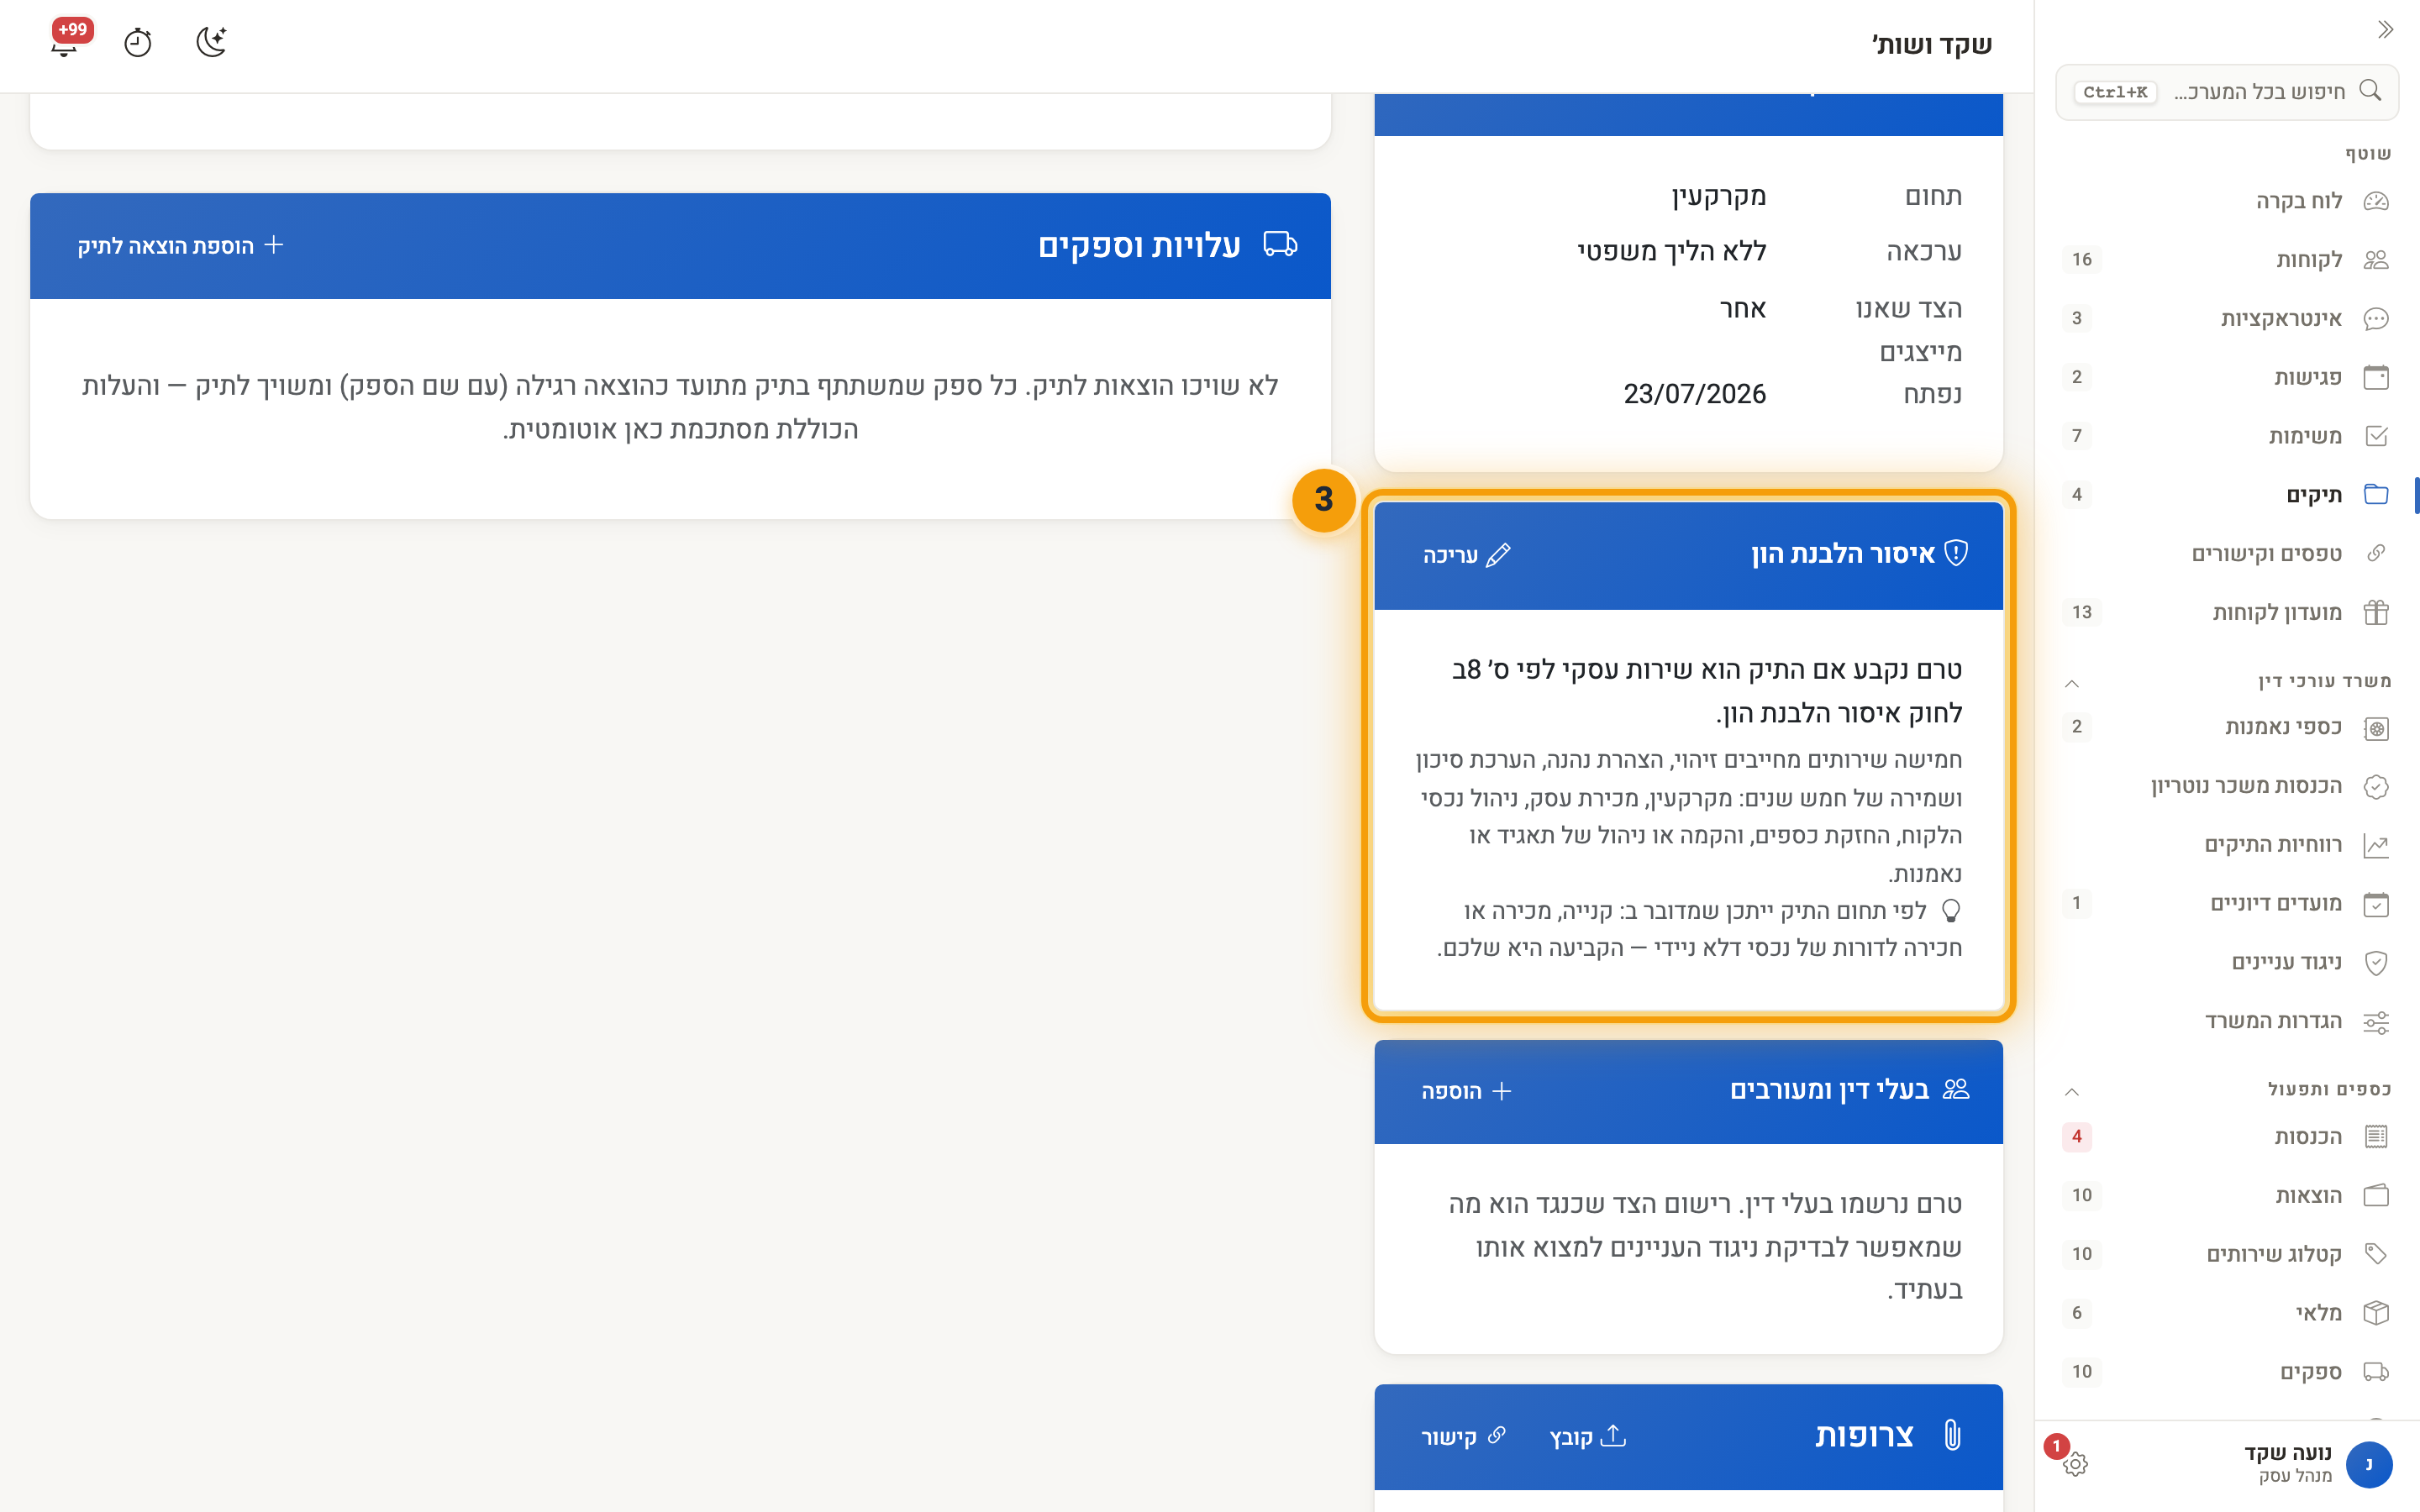Click the רווחיות התיקים chart icon
The width and height of the screenshot is (2420, 1512).
click(2376, 845)
